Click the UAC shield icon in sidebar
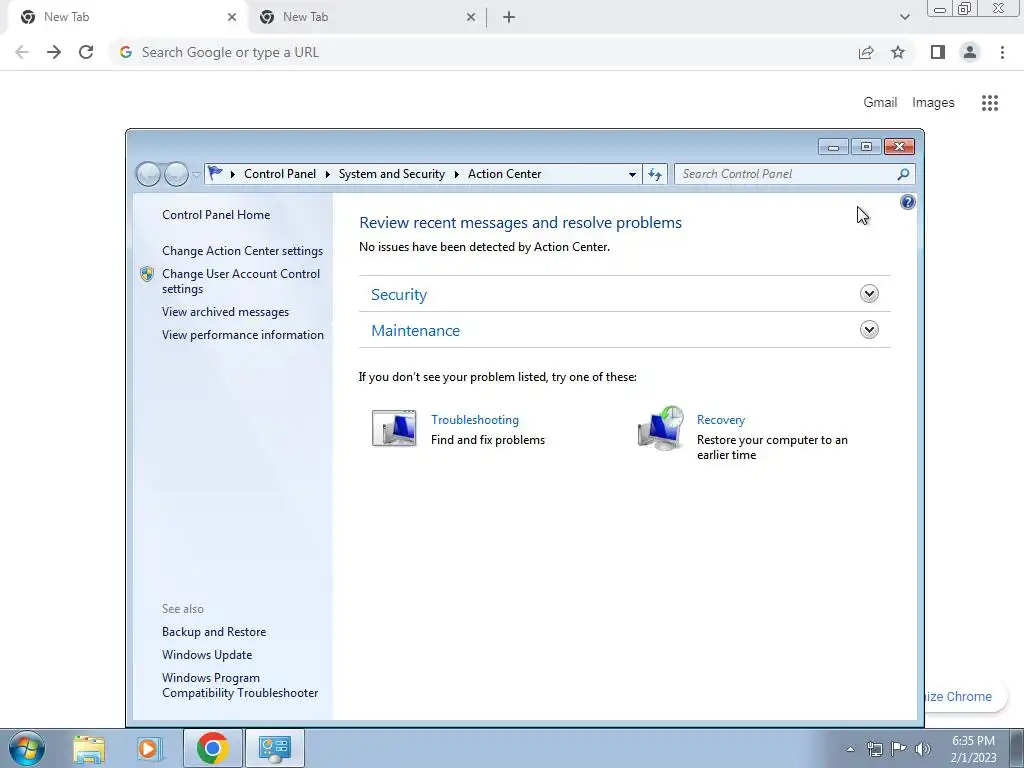This screenshot has height=768, width=1024. [147, 274]
